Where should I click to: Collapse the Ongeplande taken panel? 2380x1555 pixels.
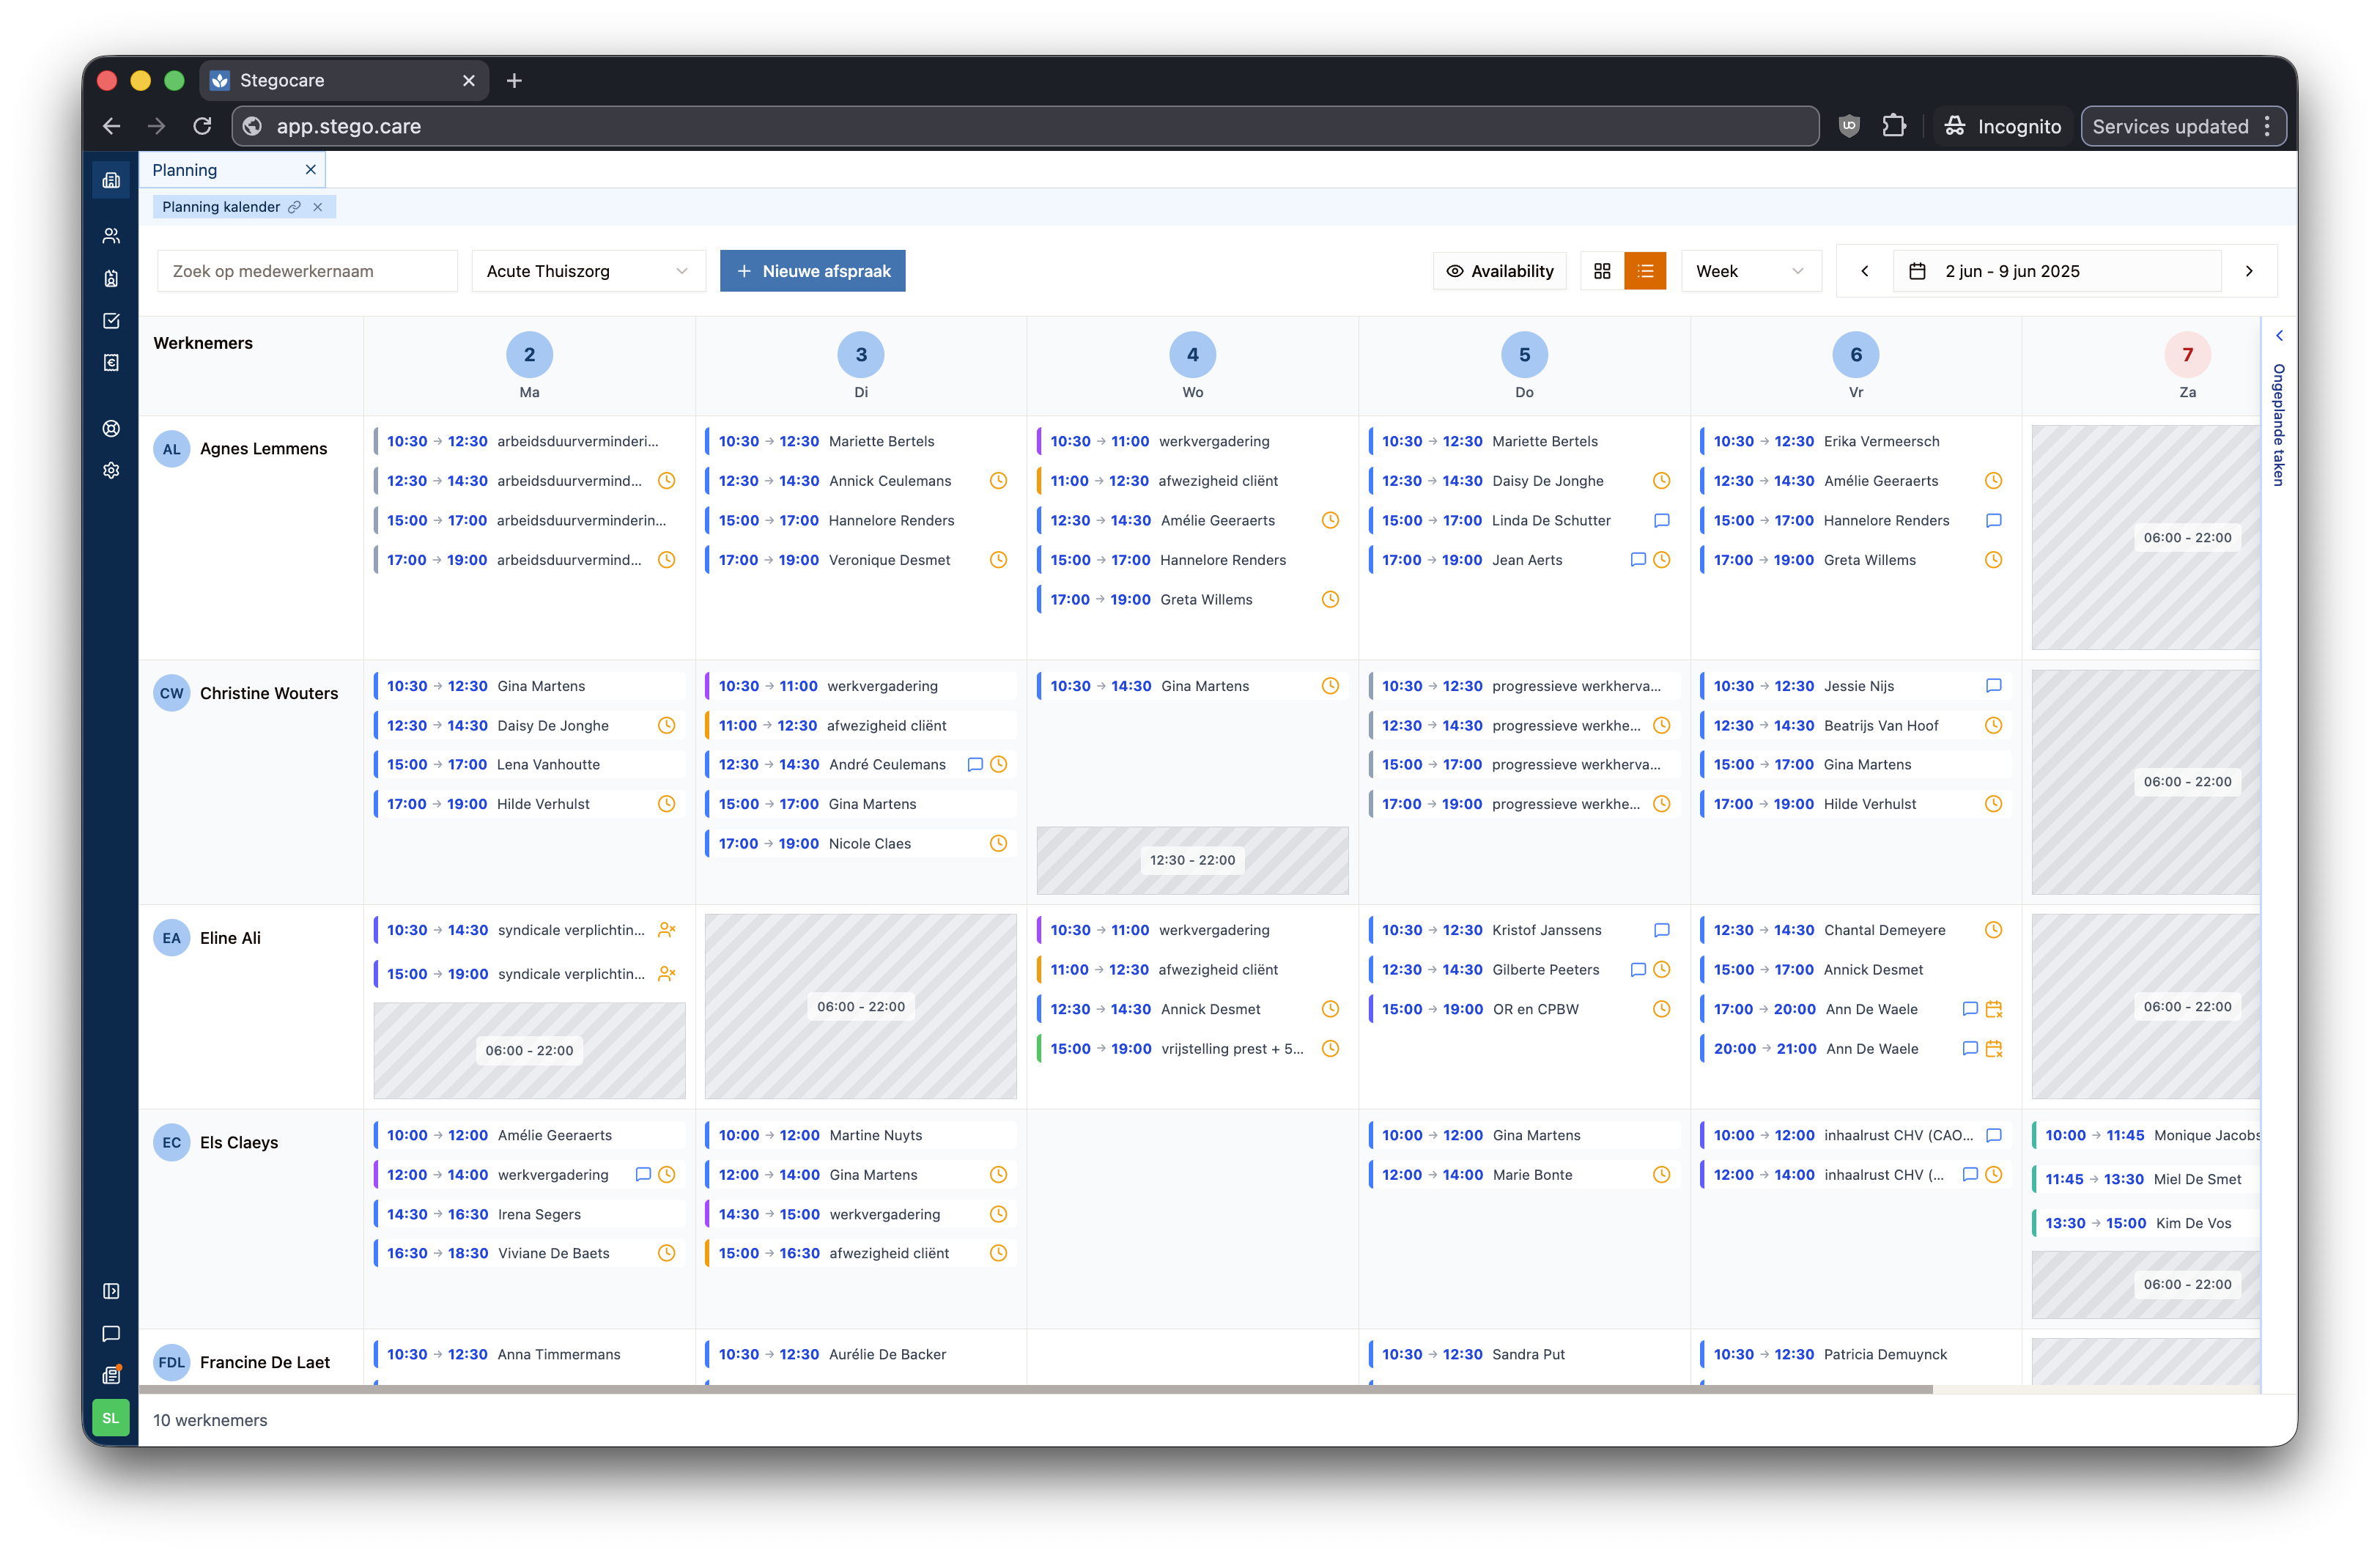[x=2280, y=336]
